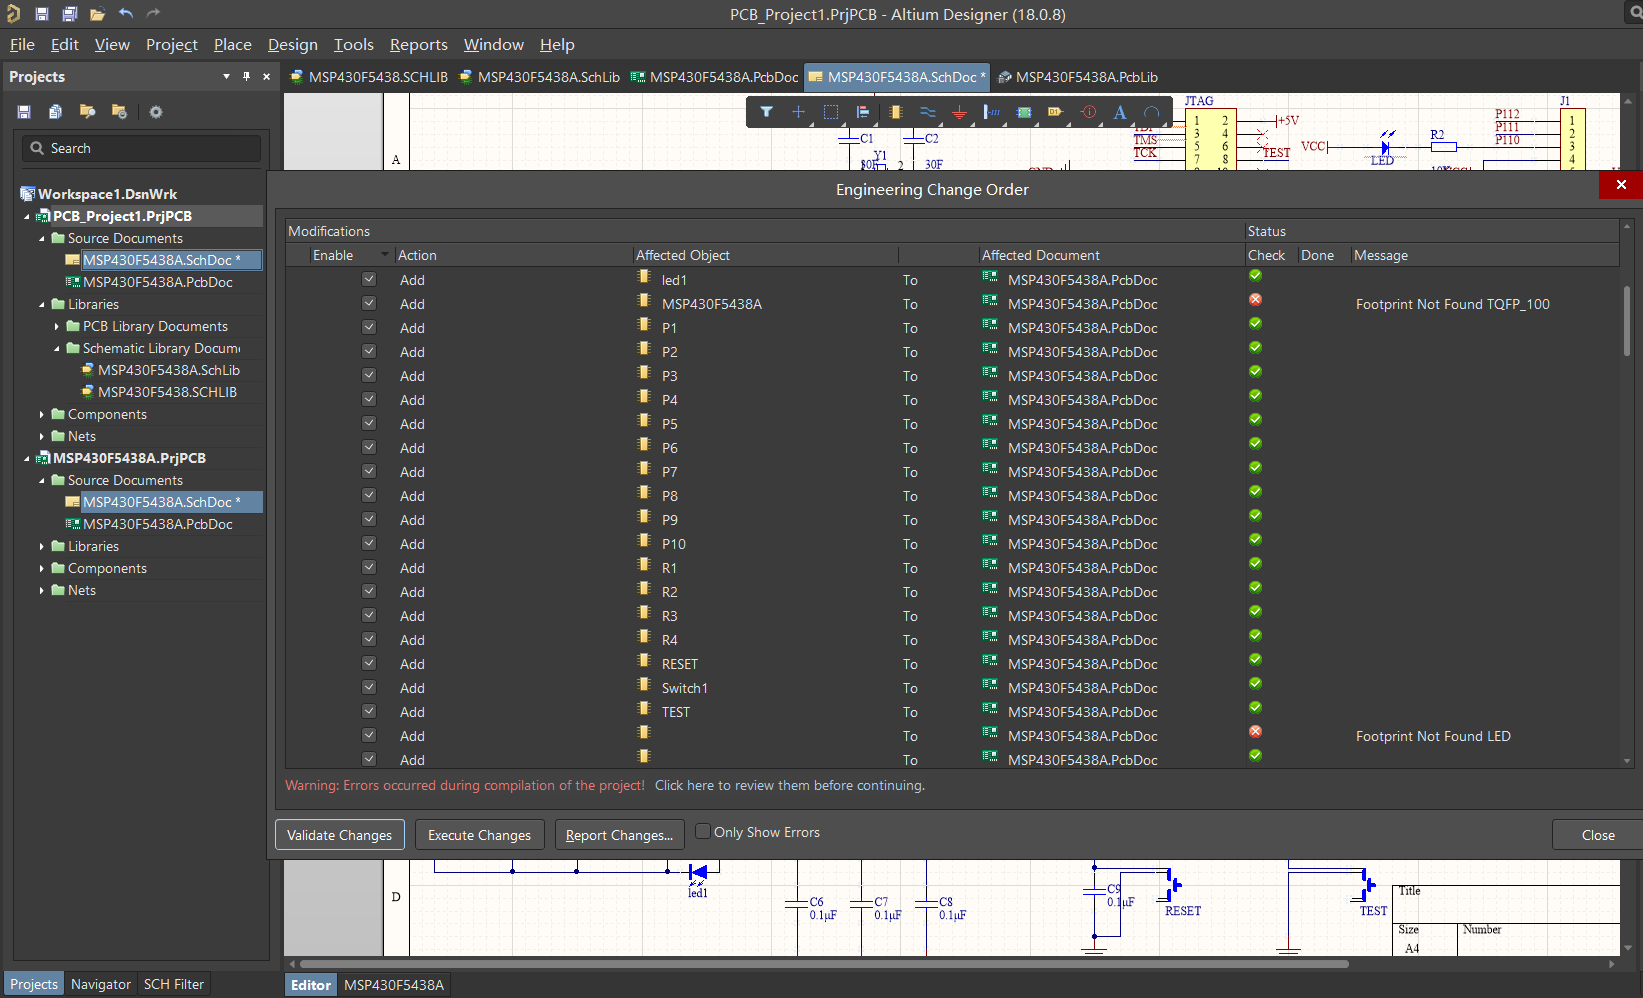Image resolution: width=1643 pixels, height=998 pixels.
Task: Click the Execute Changes button
Action: 480,835
